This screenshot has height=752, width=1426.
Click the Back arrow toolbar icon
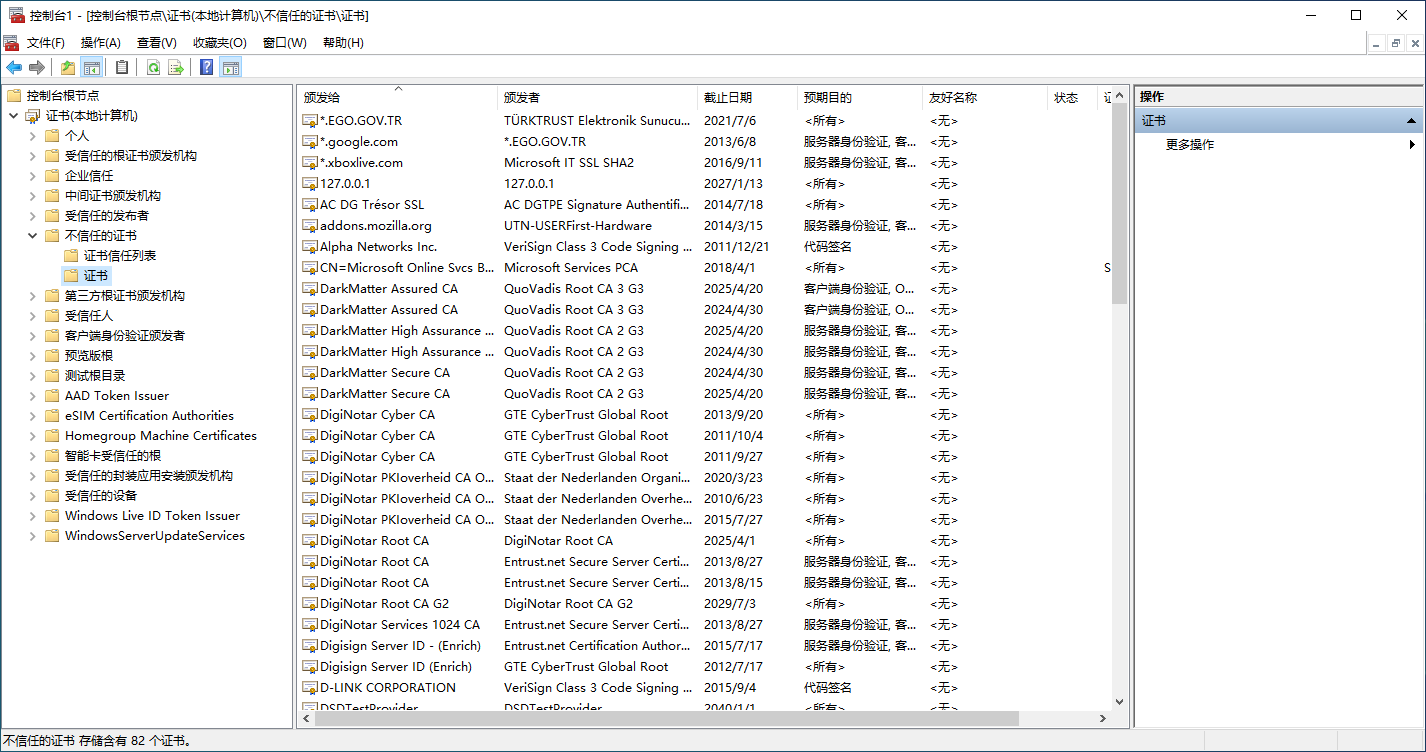(x=14, y=67)
